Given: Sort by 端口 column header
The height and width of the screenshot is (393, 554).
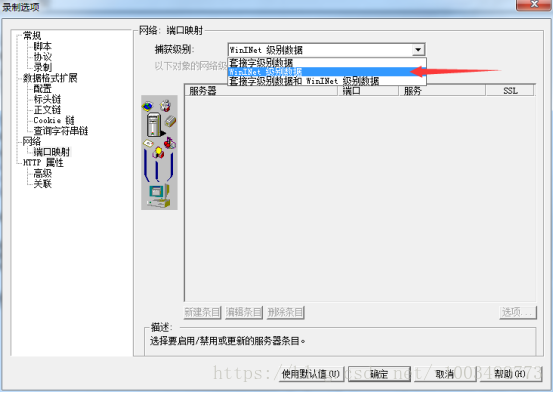Looking at the screenshot, I should tap(368, 91).
